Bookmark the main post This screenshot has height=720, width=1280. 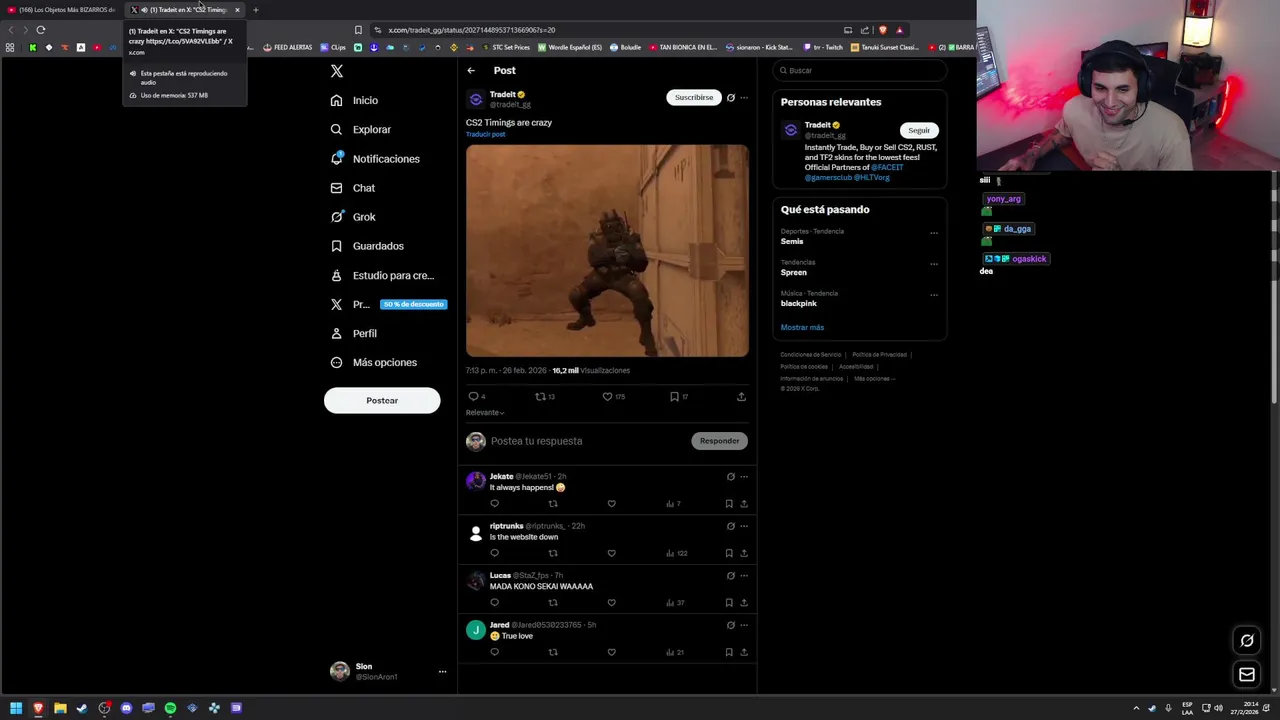[x=674, y=397]
